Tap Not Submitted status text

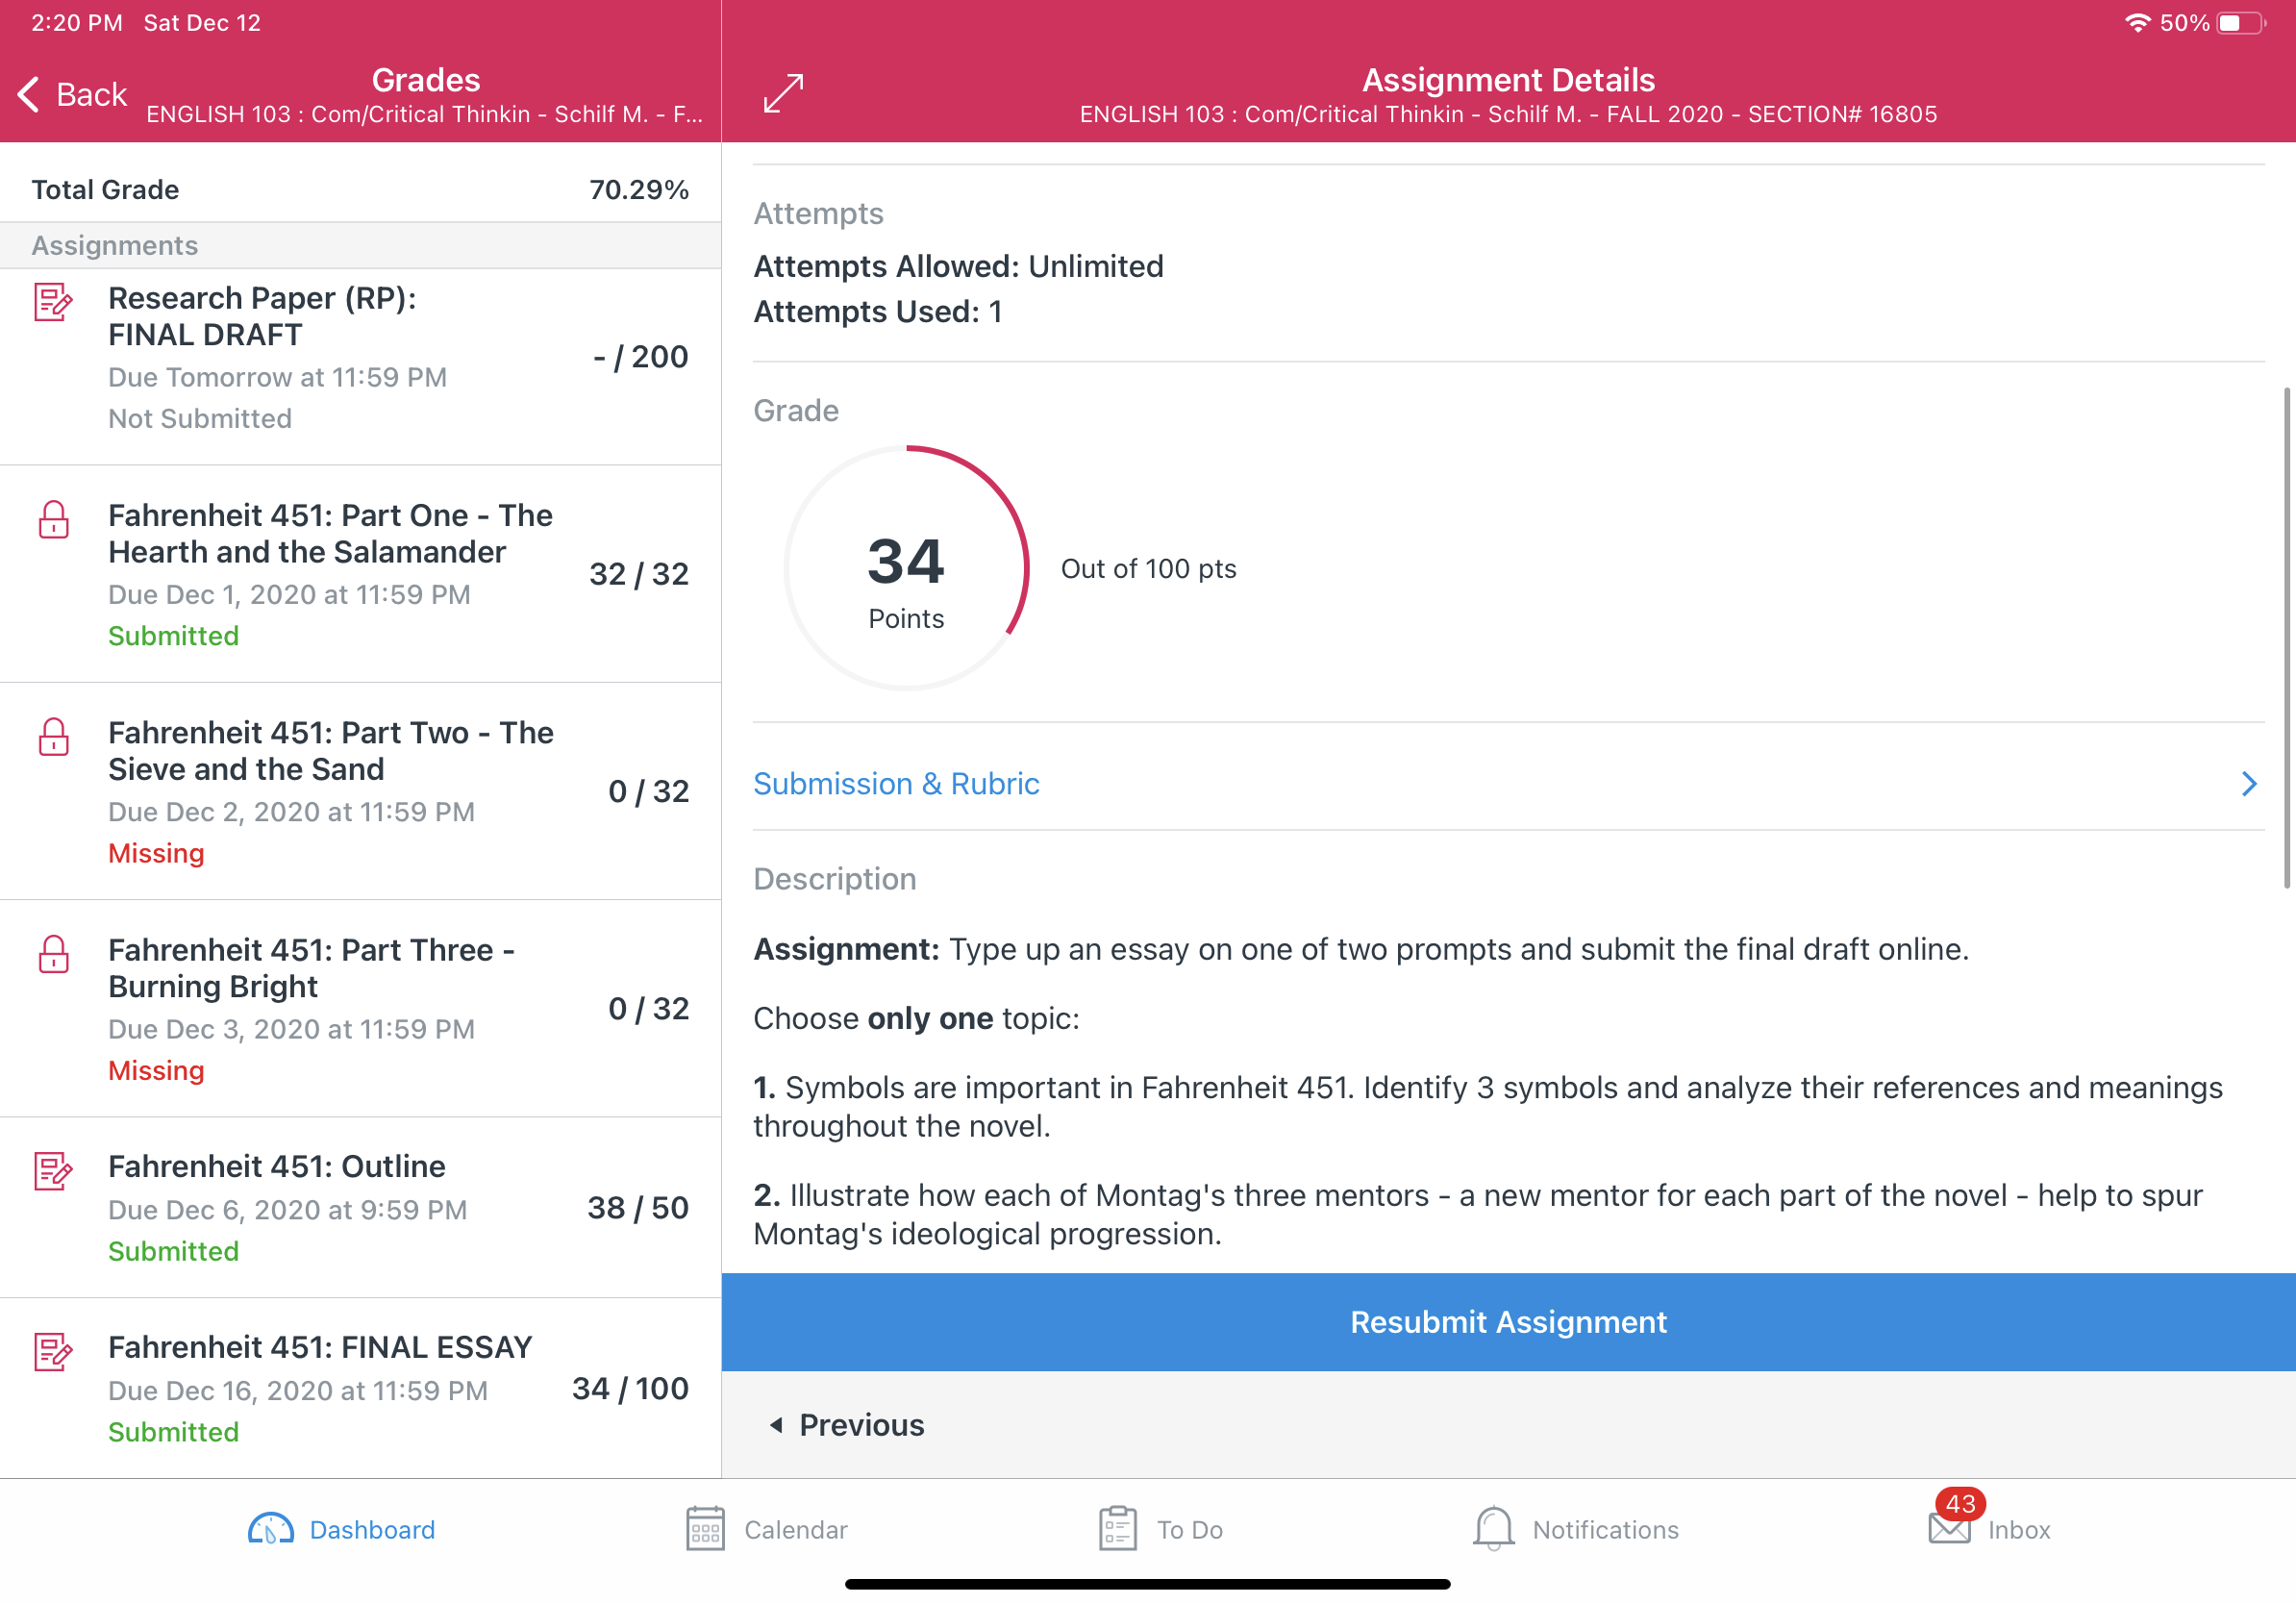tap(200, 418)
